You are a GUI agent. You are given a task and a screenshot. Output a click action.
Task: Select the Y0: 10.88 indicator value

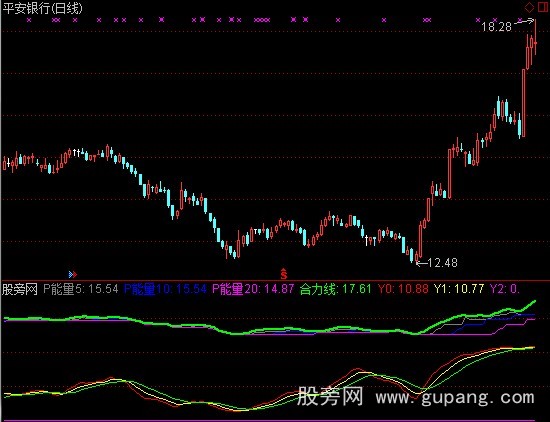(403, 289)
